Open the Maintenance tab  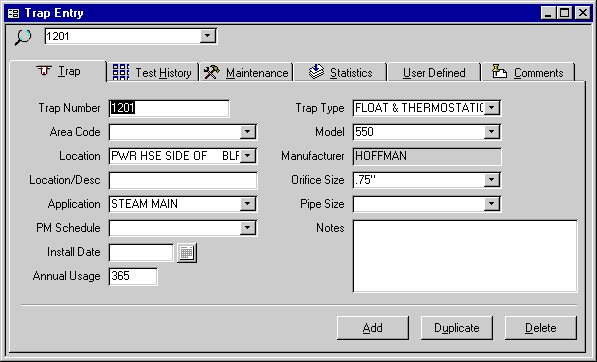[x=246, y=72]
